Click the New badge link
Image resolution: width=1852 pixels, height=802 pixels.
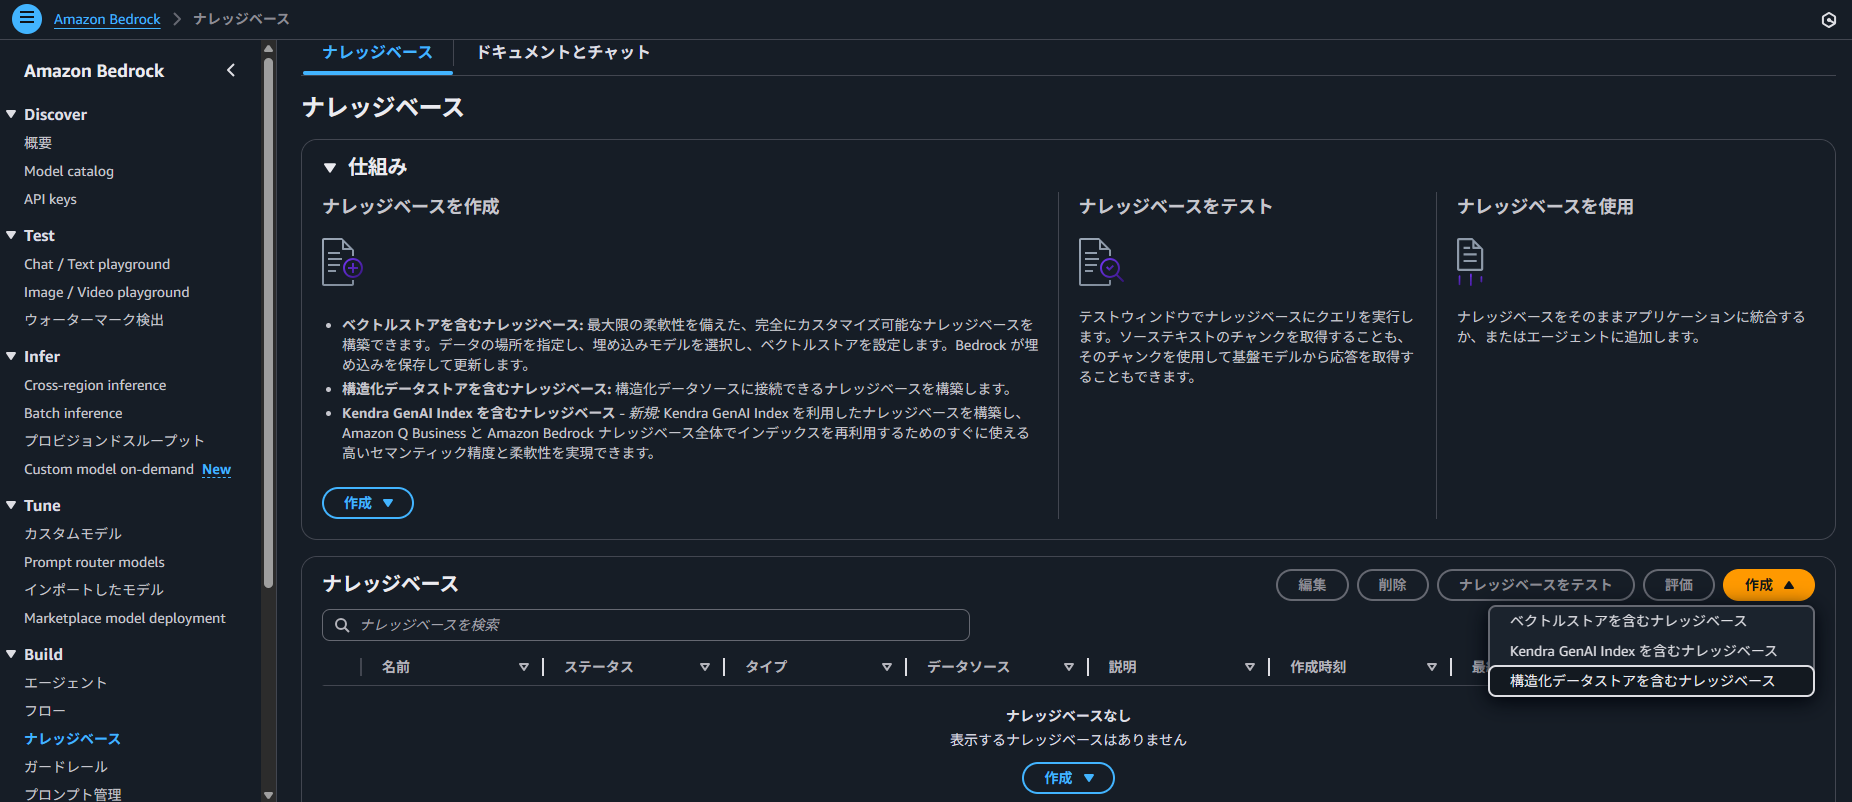point(216,469)
